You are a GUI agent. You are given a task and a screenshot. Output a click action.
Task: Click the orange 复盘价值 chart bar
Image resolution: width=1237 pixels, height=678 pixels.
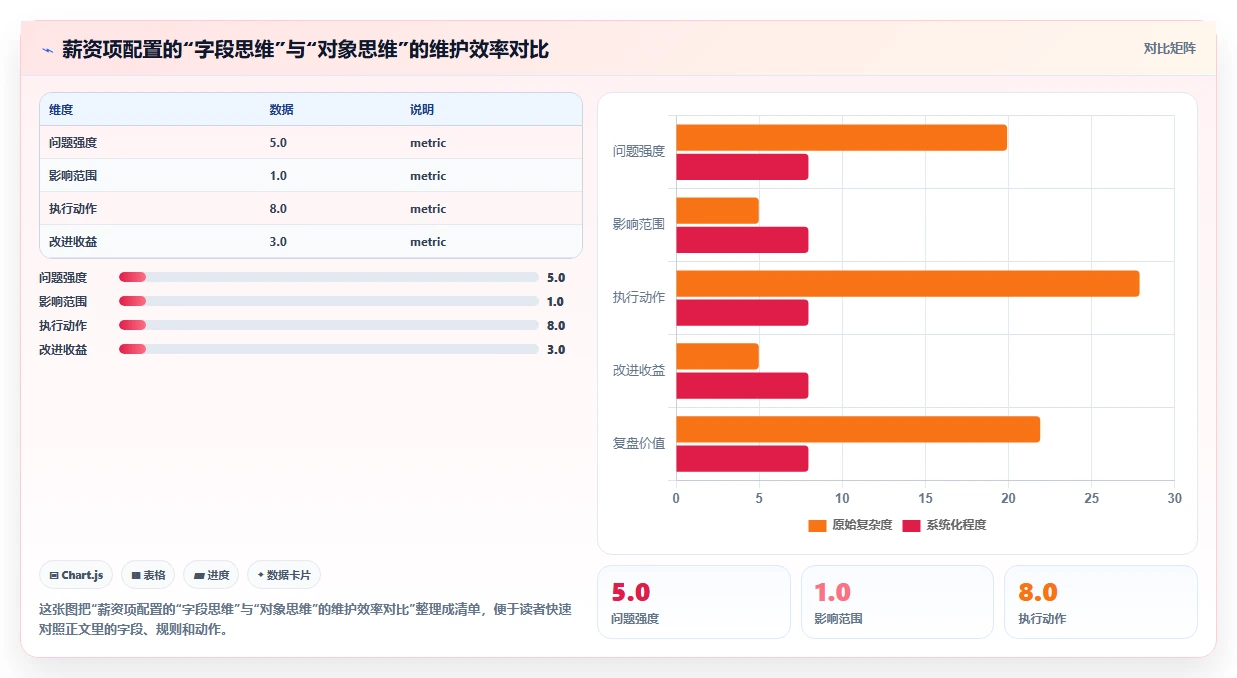(x=858, y=429)
